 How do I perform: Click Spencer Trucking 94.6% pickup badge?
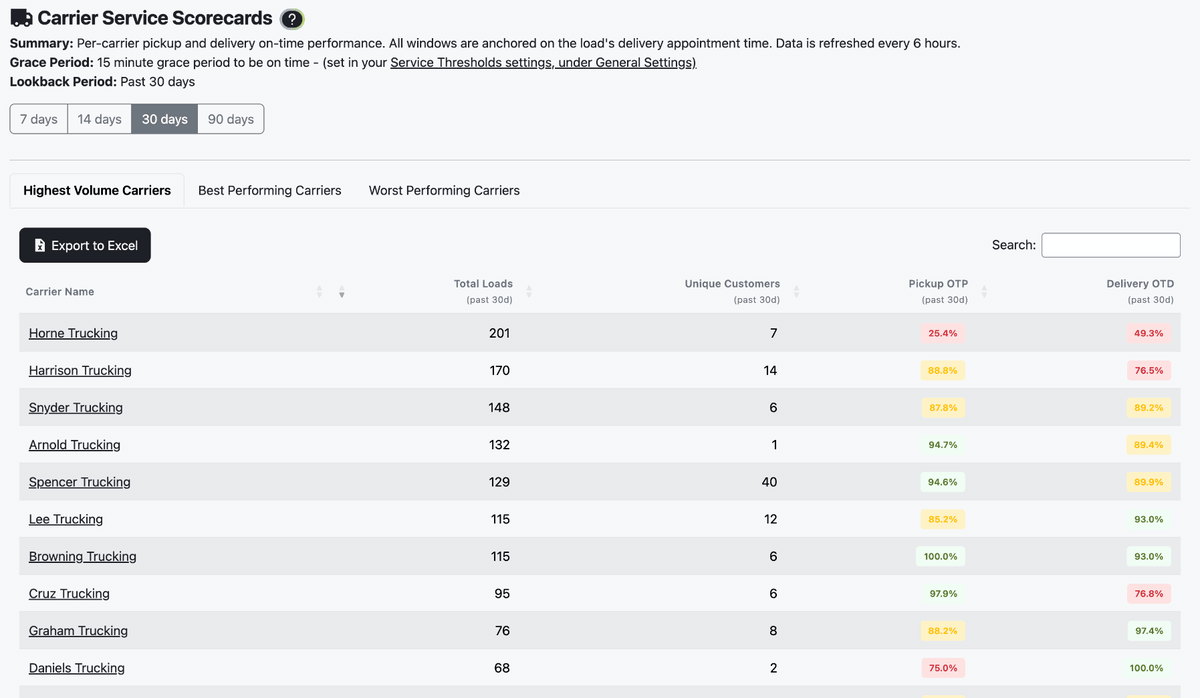943,482
